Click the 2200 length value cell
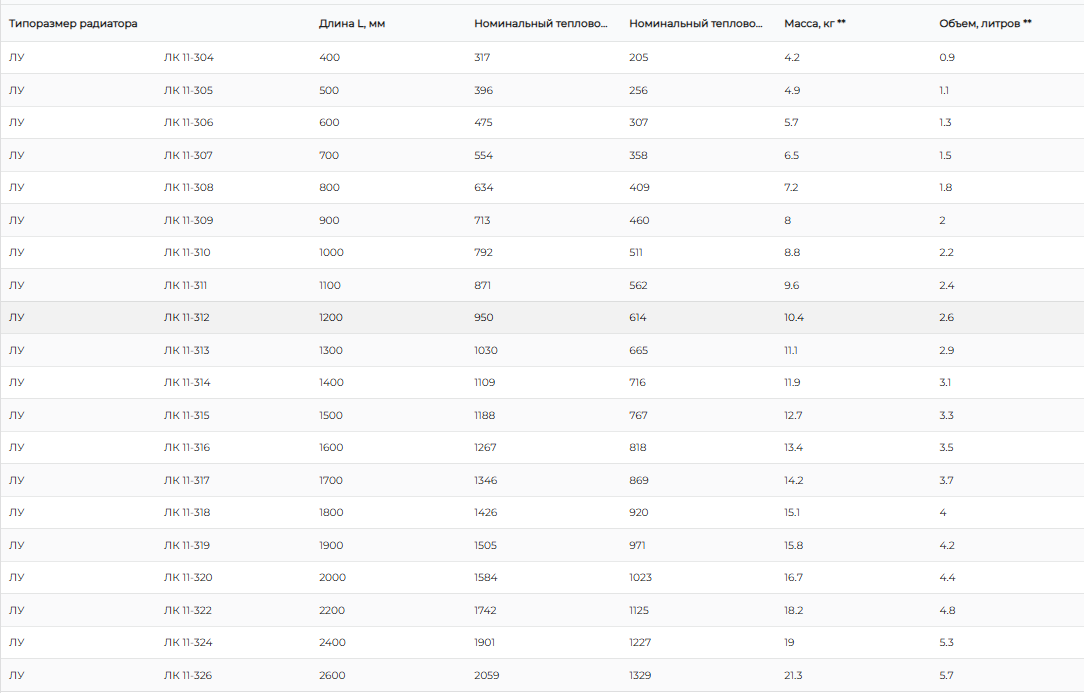This screenshot has height=693, width=1084. pos(332,610)
